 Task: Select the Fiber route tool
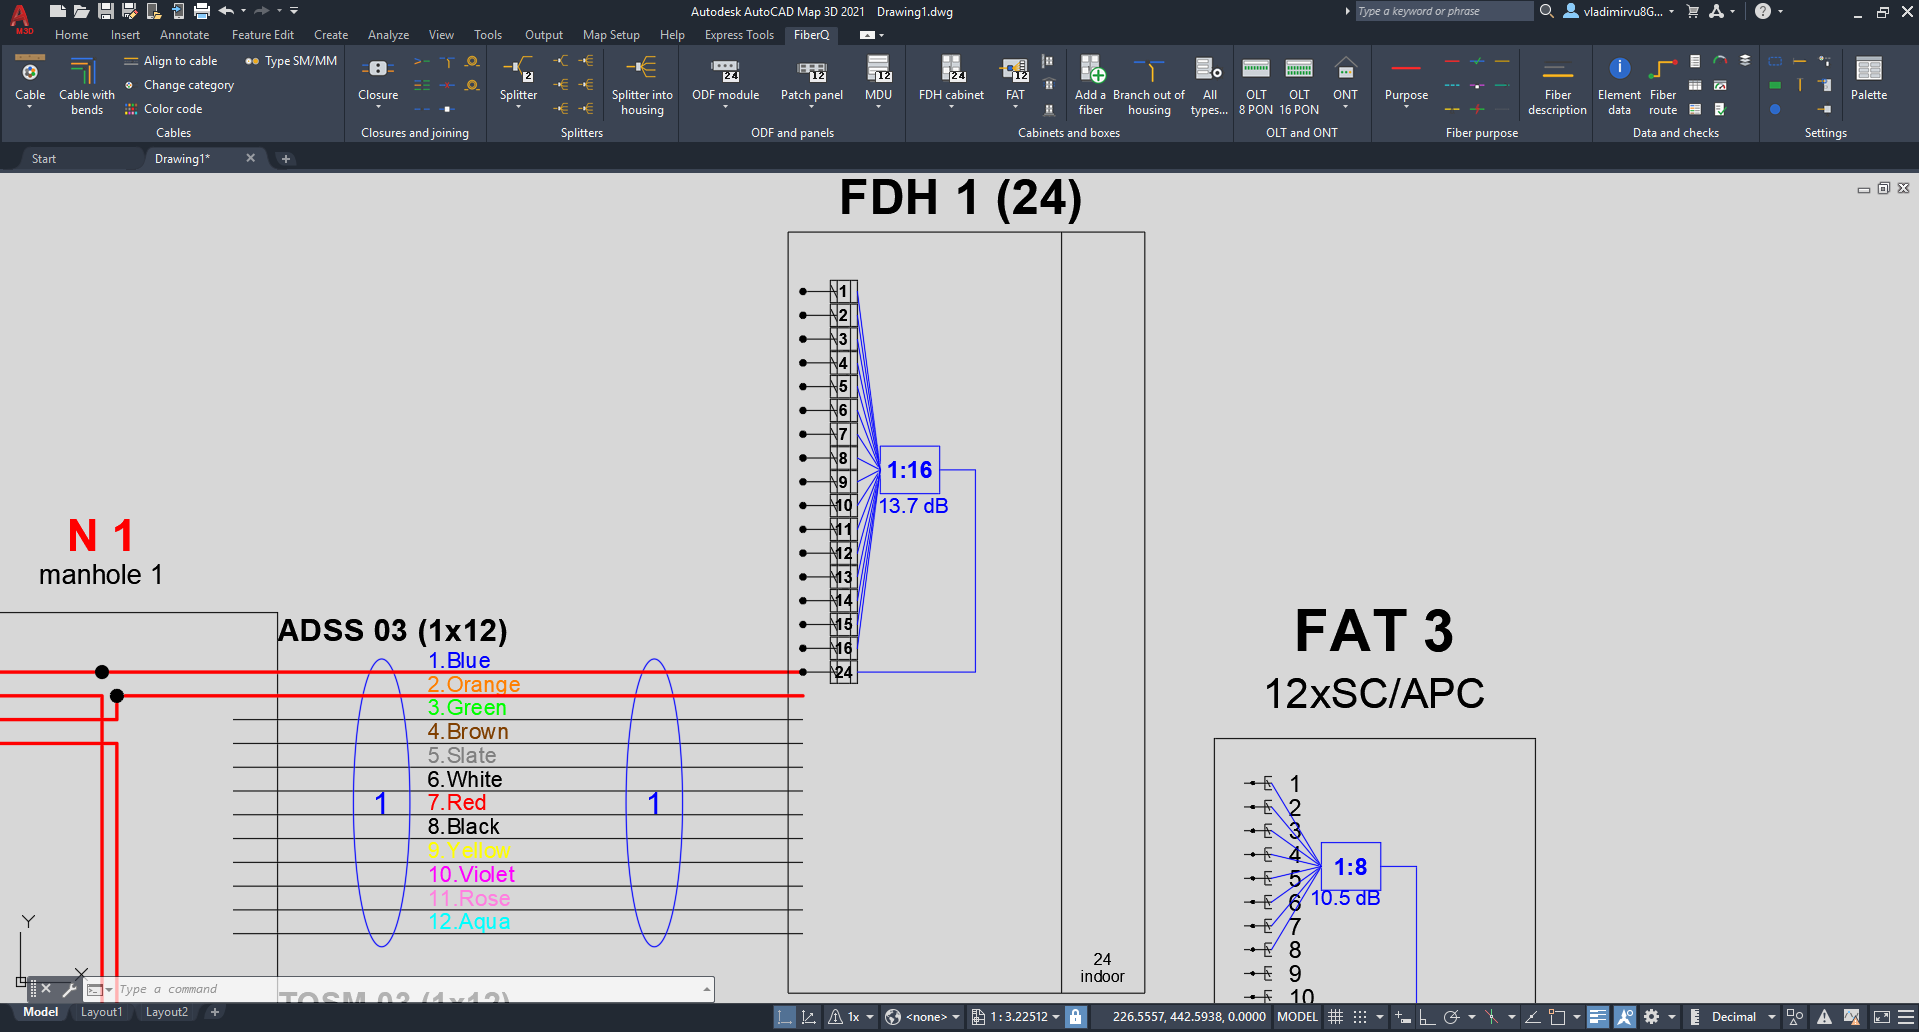click(1663, 85)
